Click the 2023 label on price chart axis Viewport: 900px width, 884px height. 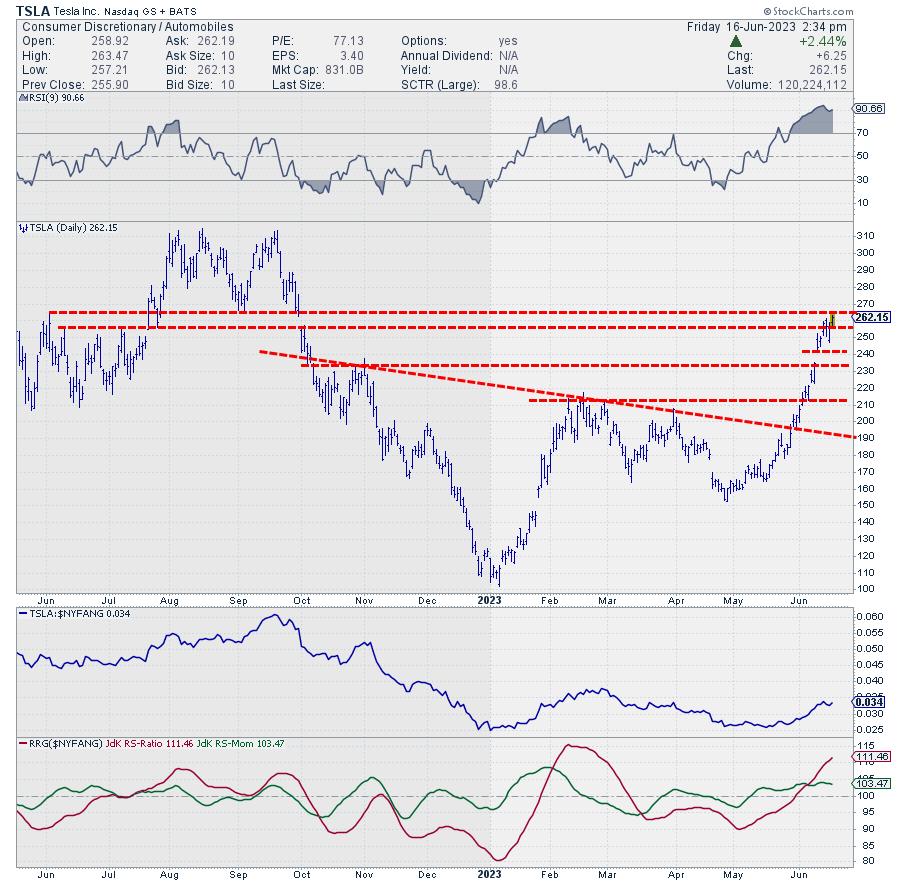pos(490,600)
